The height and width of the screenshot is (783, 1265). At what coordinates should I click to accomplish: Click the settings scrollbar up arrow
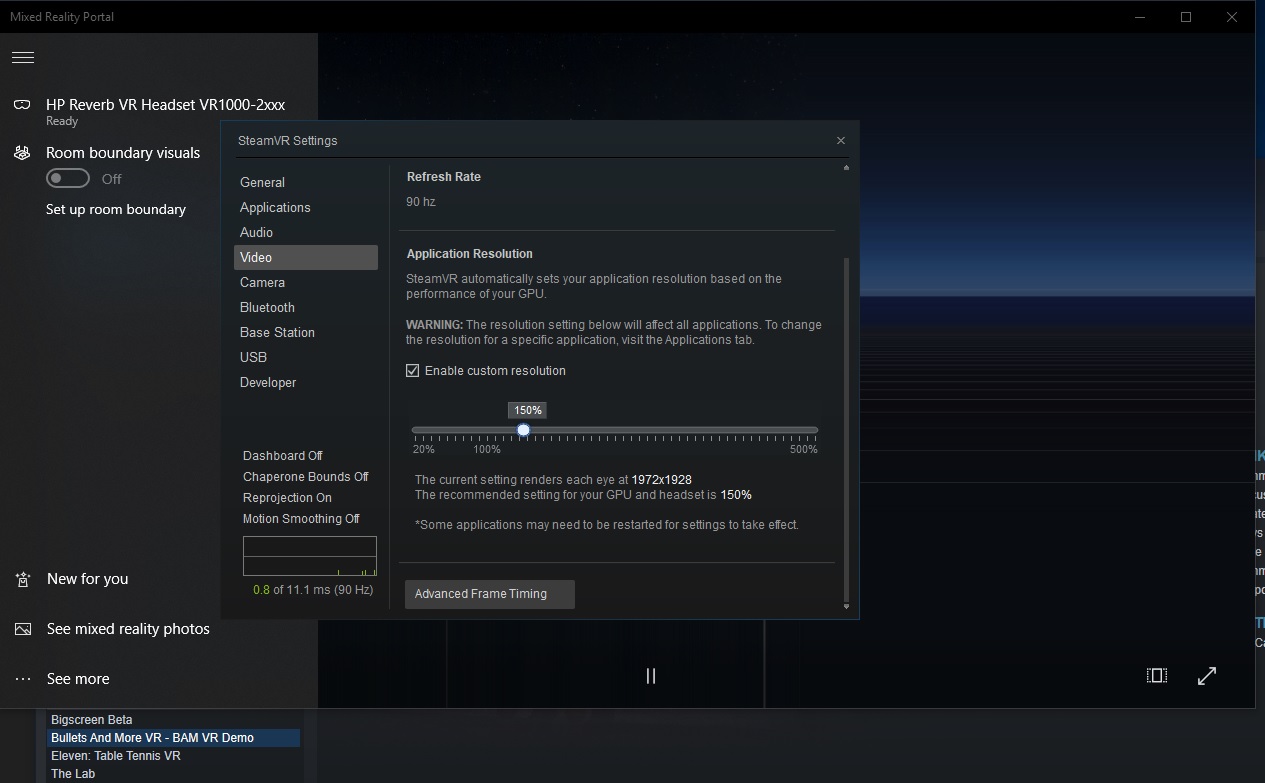tap(846, 168)
